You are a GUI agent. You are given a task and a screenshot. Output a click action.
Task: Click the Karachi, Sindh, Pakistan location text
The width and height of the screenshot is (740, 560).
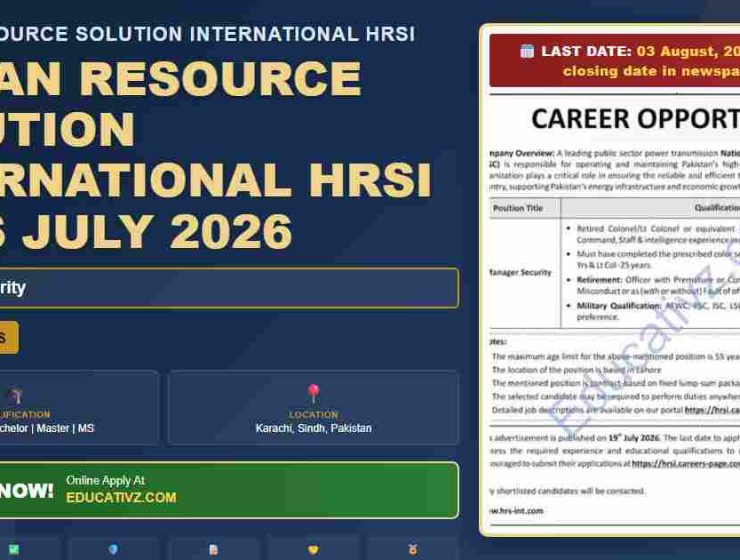(x=313, y=428)
